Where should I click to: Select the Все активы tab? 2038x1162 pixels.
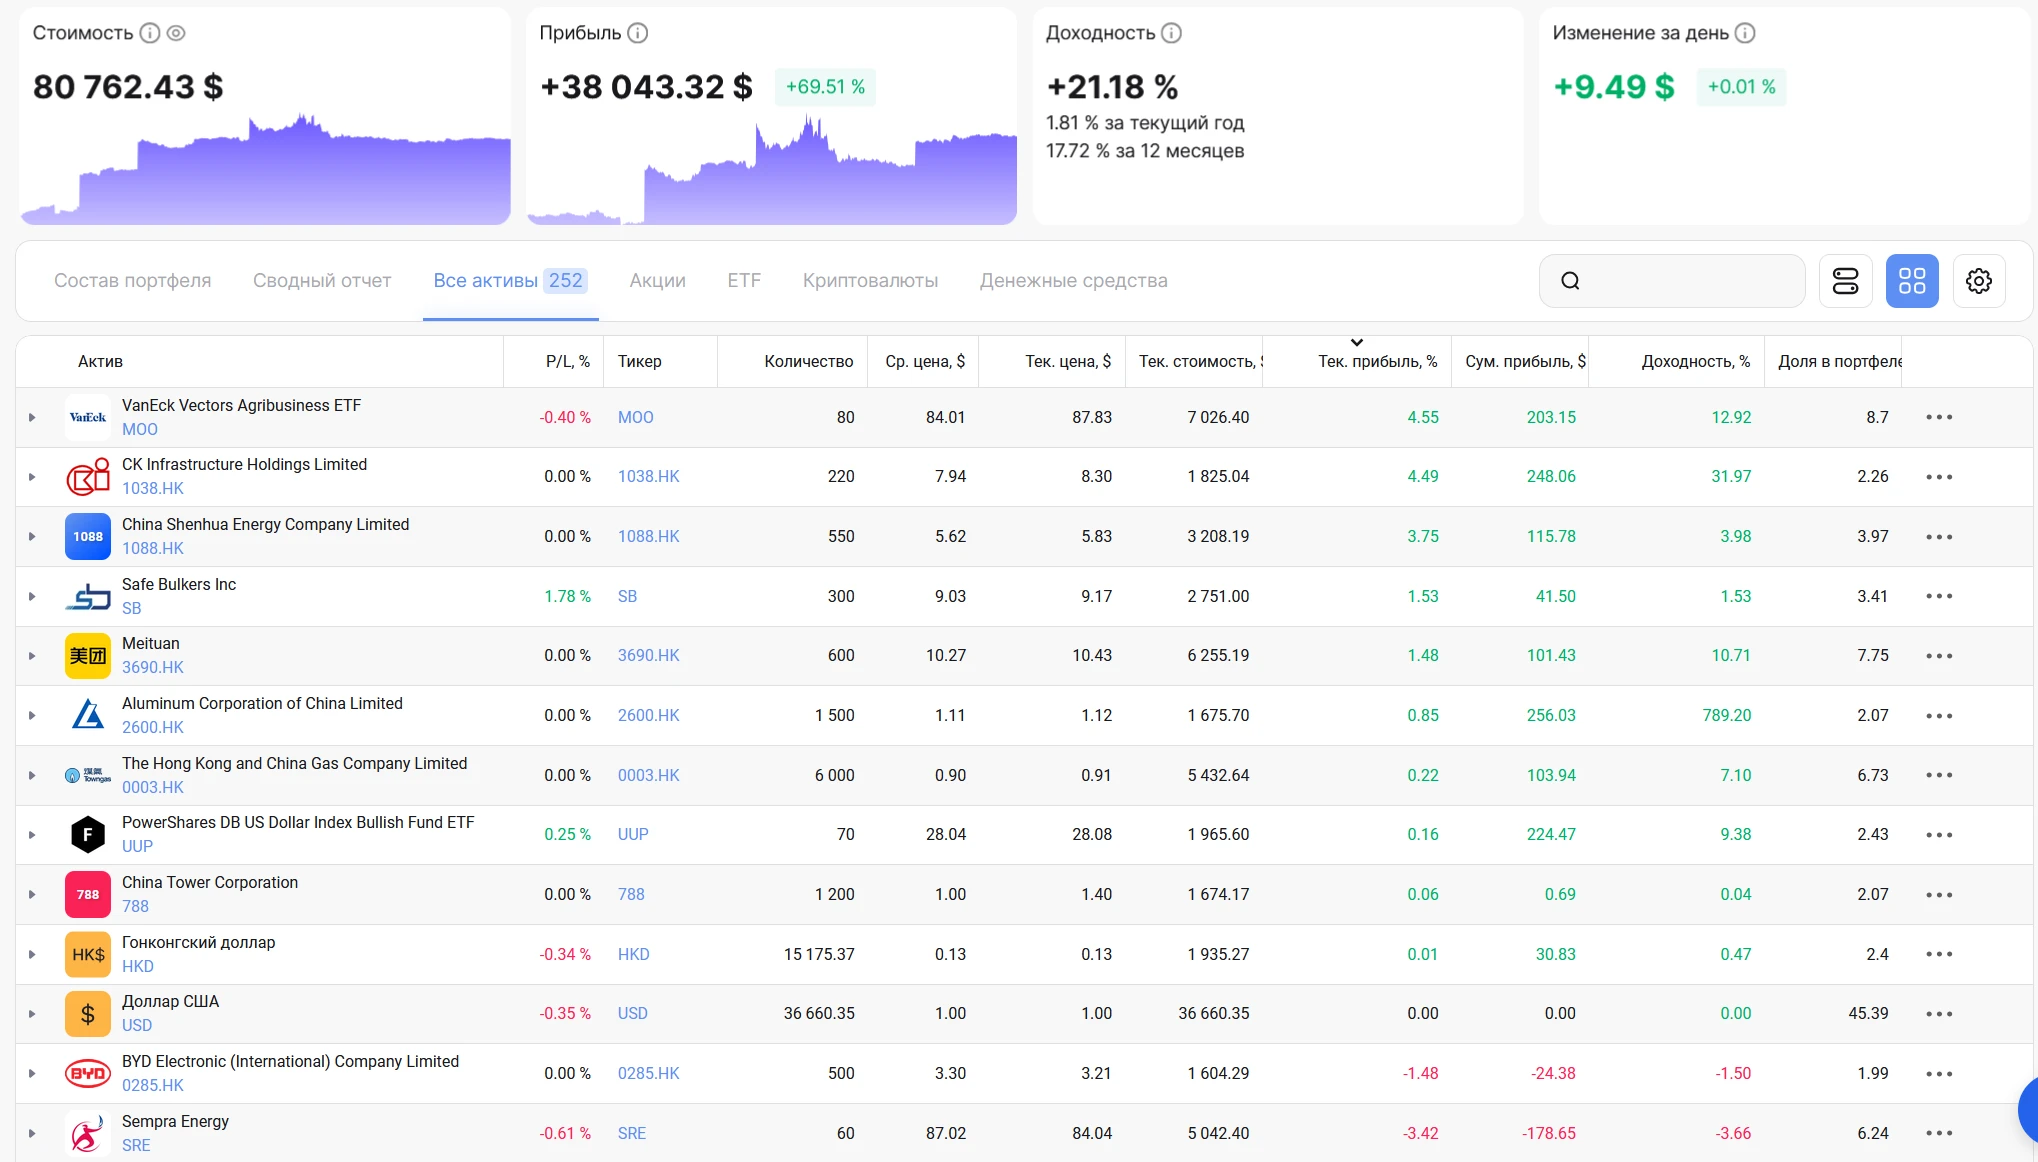[x=510, y=281]
